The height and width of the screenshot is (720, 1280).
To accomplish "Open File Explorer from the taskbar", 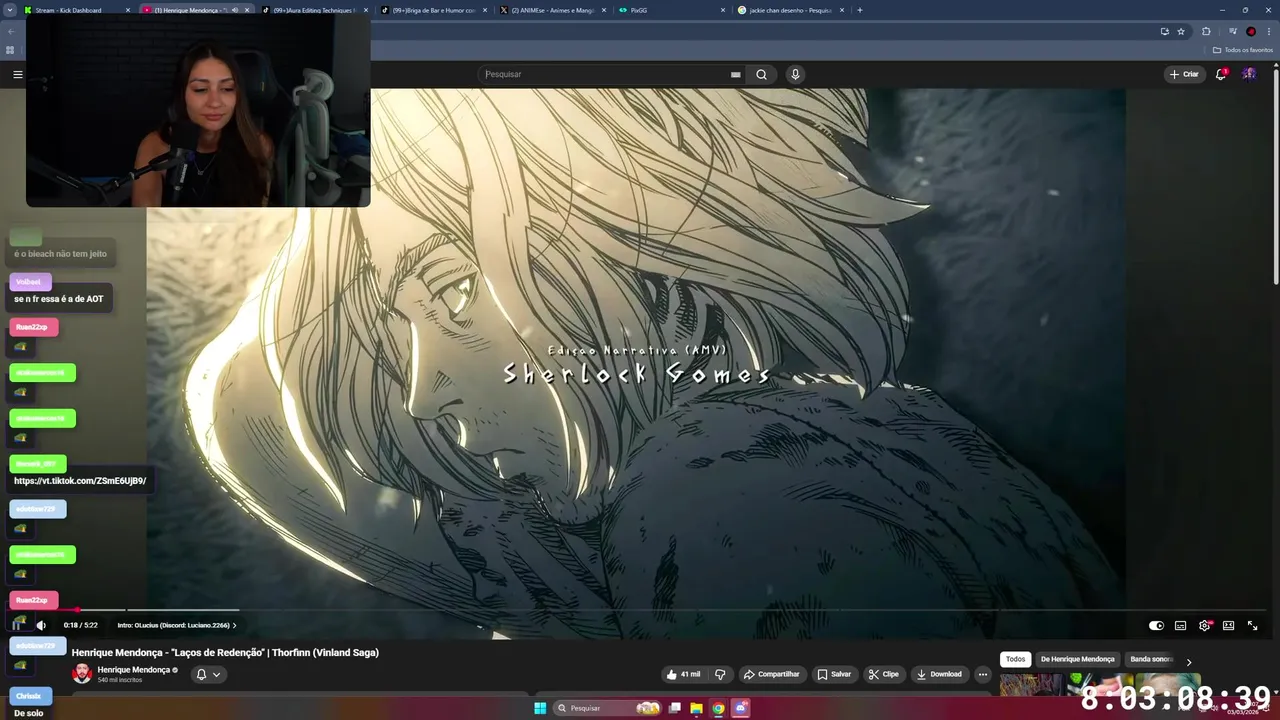I will point(696,708).
